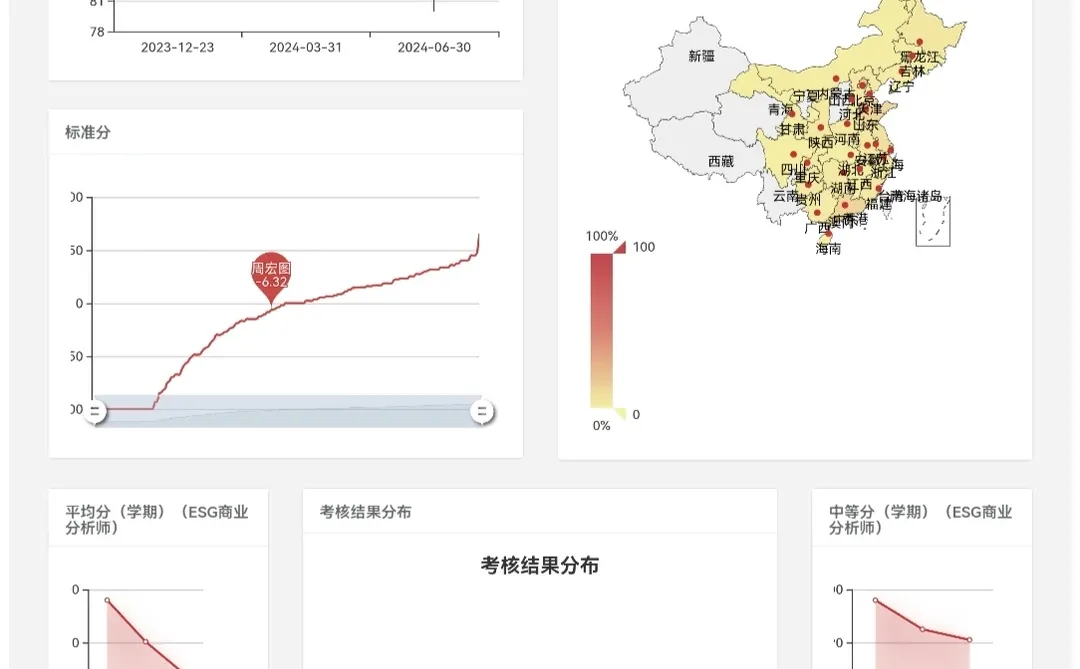Grab the right data-zoom handle in 标准分
1080x669 pixels.
point(482,412)
